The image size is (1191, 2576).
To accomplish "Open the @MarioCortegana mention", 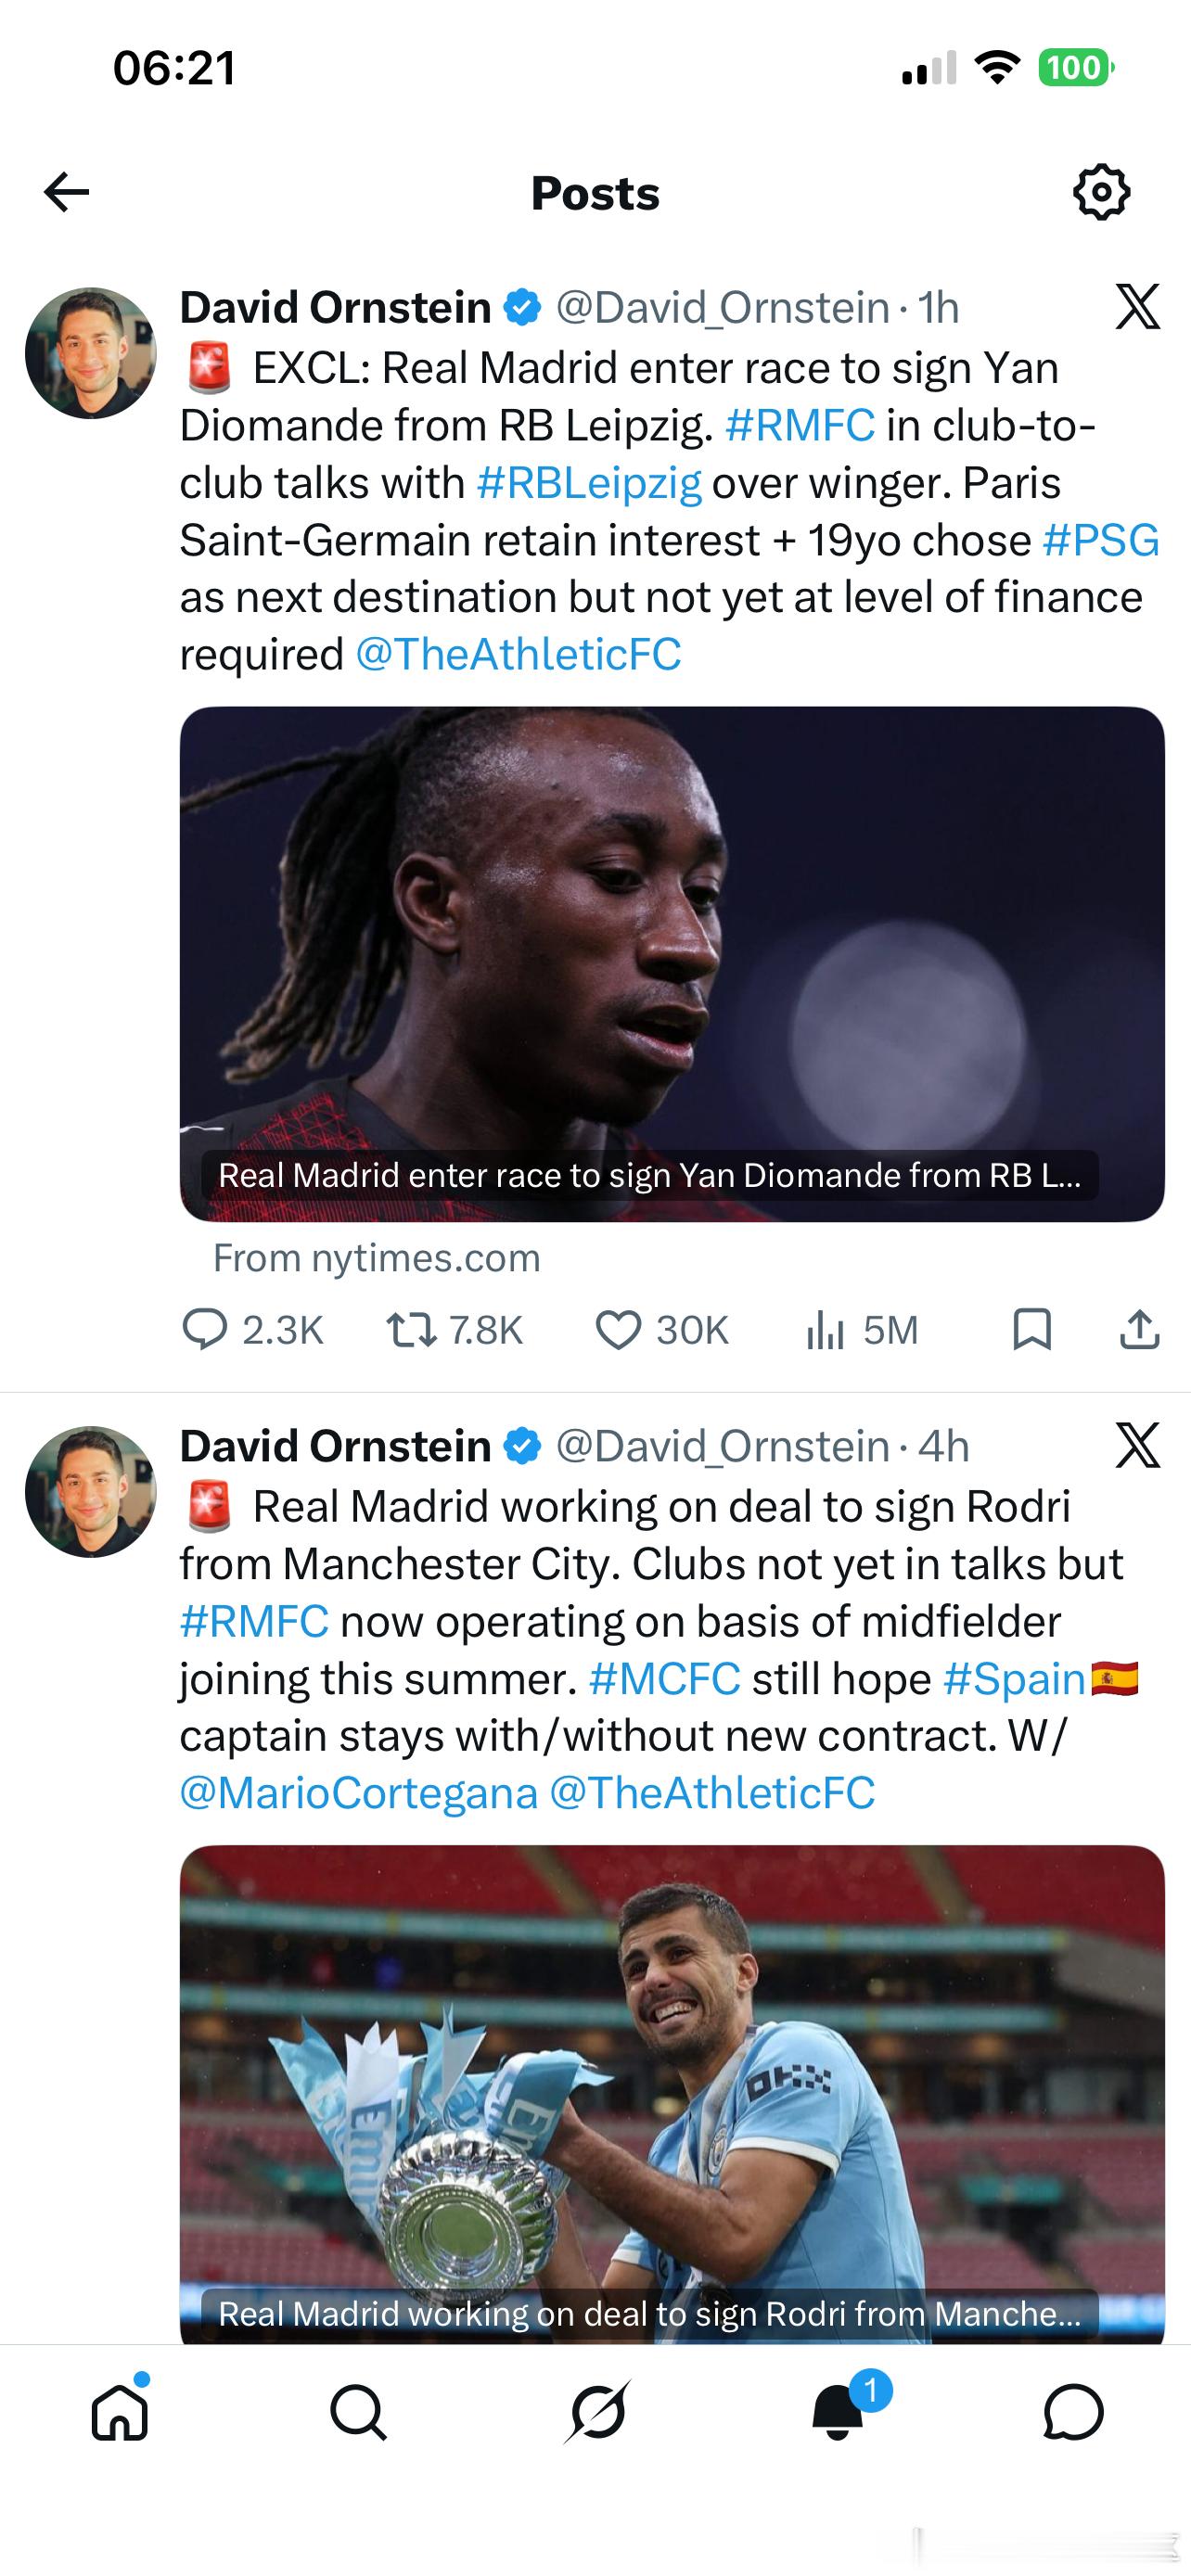I will 358,1793.
